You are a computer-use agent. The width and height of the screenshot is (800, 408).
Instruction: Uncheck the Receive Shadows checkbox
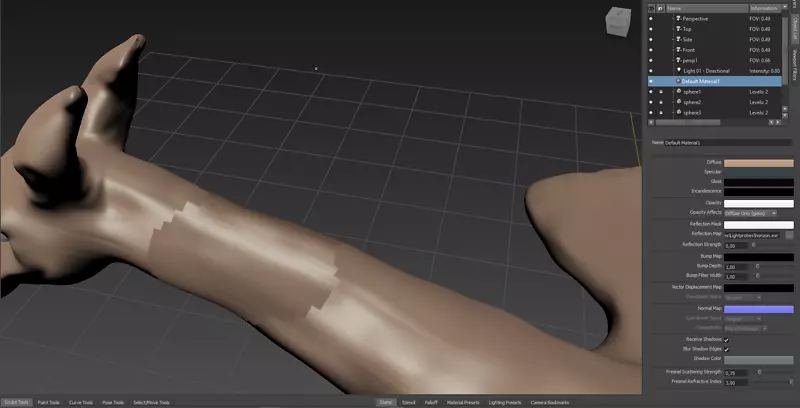(727, 340)
